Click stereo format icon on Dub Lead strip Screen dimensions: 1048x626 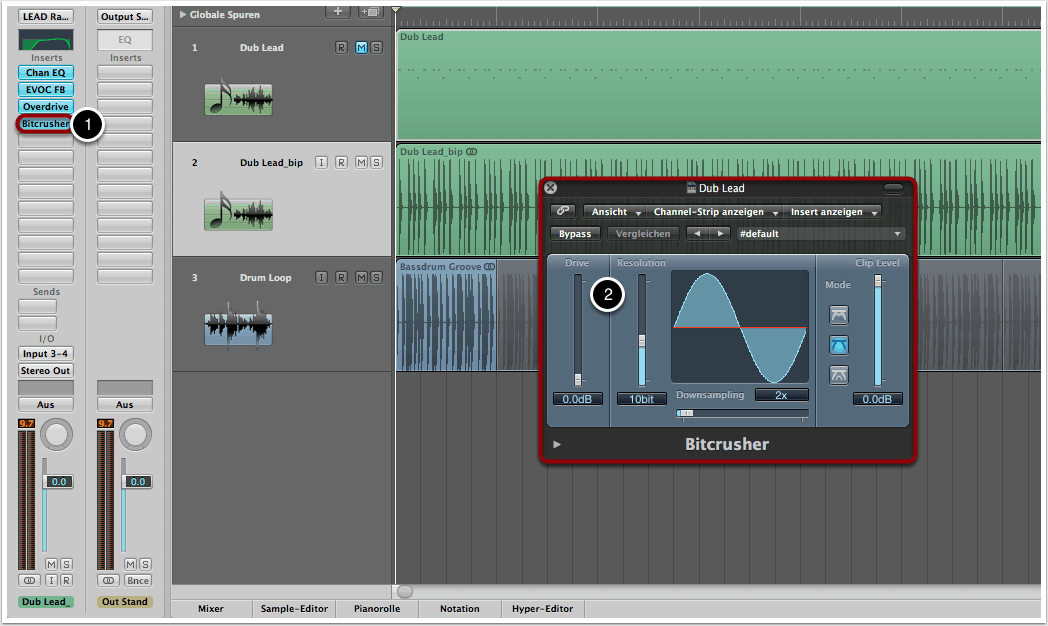(30, 580)
